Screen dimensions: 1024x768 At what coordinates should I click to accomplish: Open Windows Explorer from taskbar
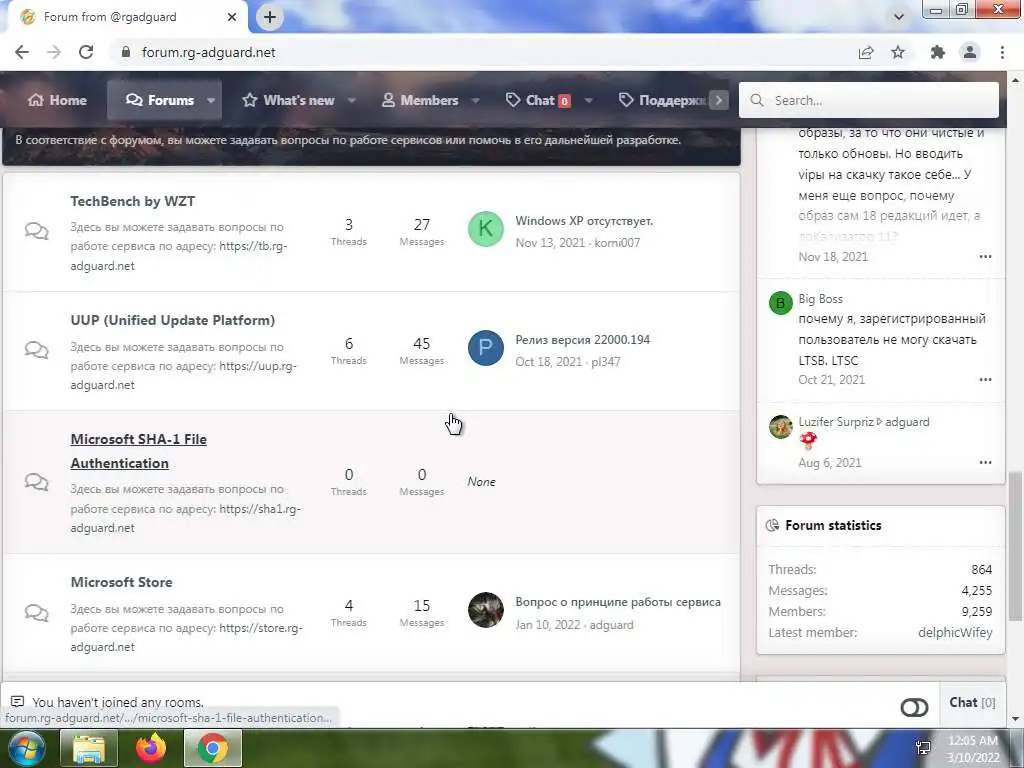pos(89,748)
